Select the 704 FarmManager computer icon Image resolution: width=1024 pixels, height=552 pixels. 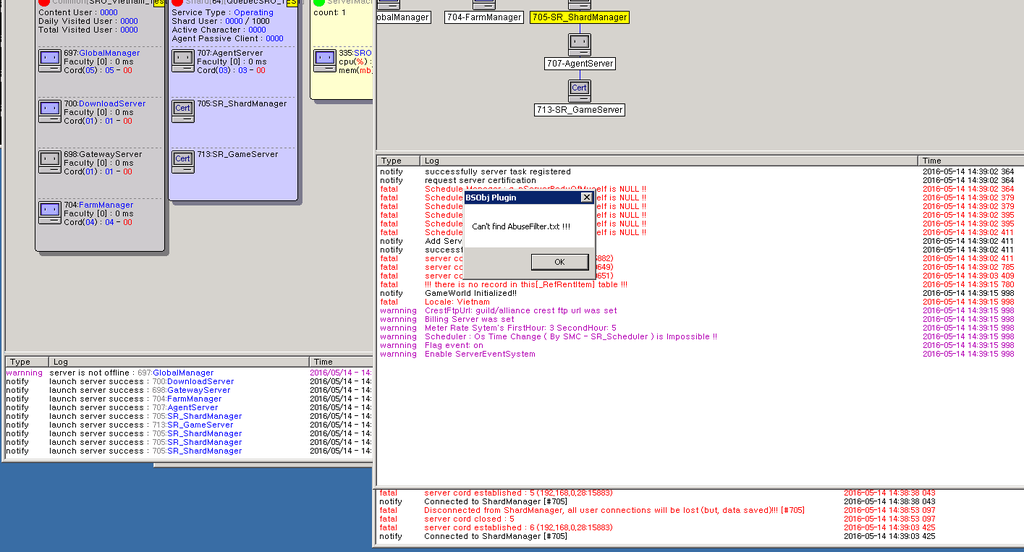pyautogui.click(x=50, y=213)
